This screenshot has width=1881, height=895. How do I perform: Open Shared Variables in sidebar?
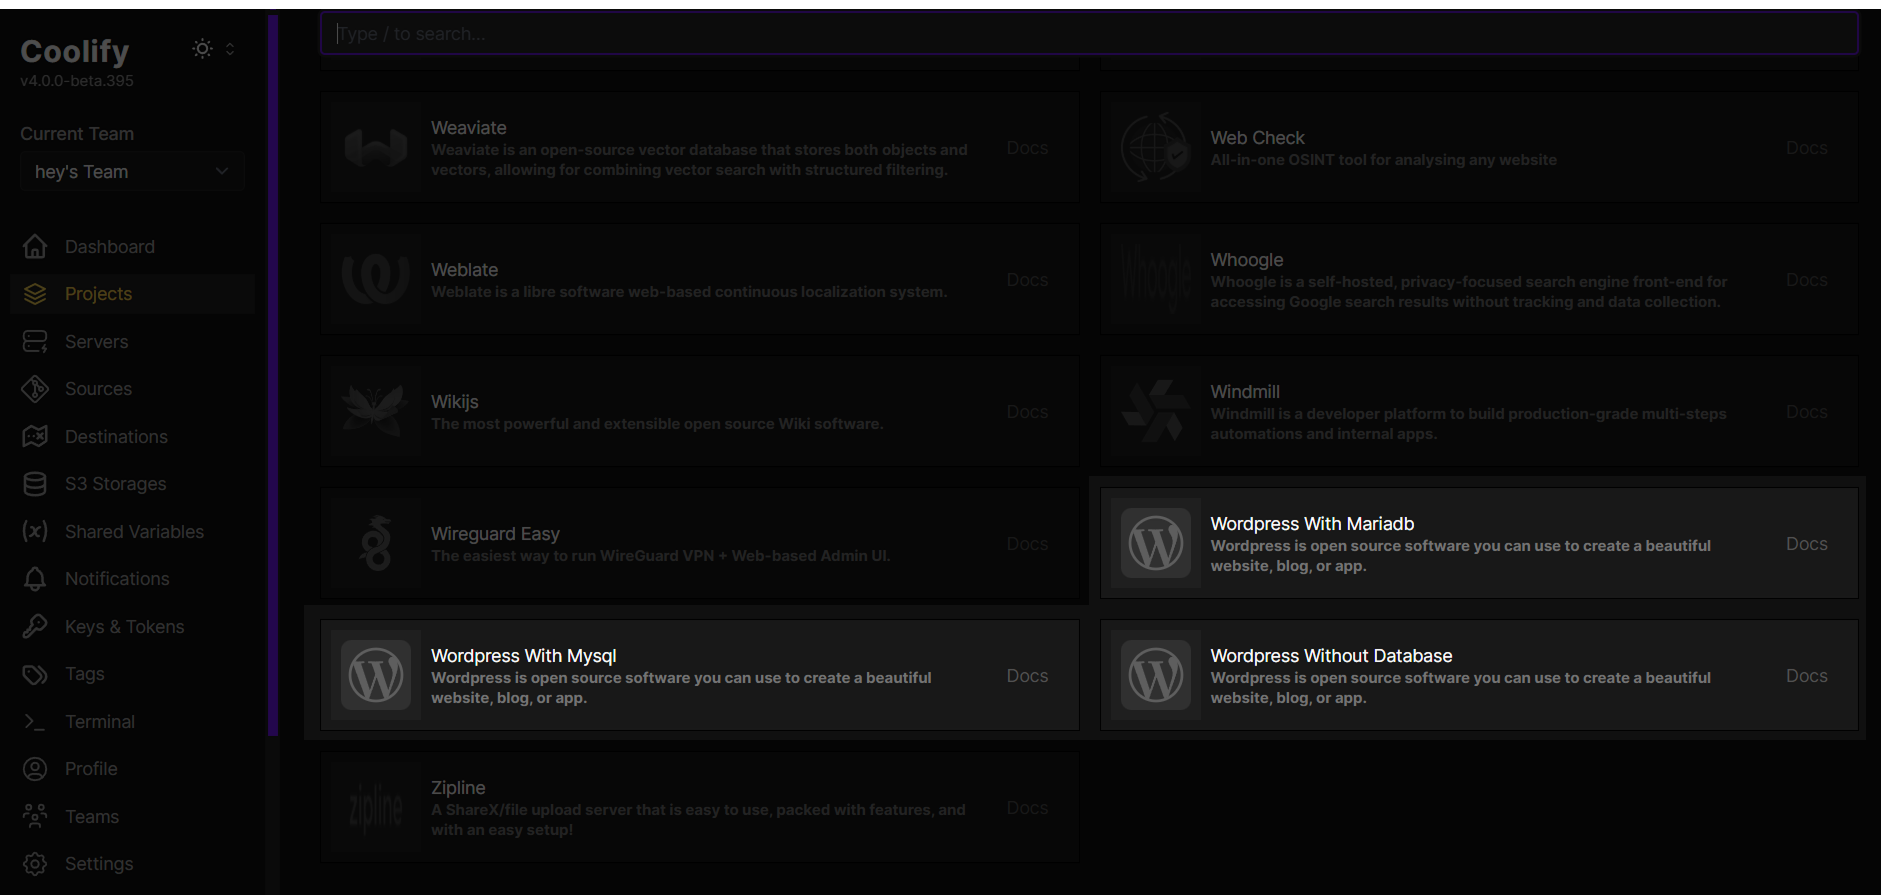(x=132, y=532)
